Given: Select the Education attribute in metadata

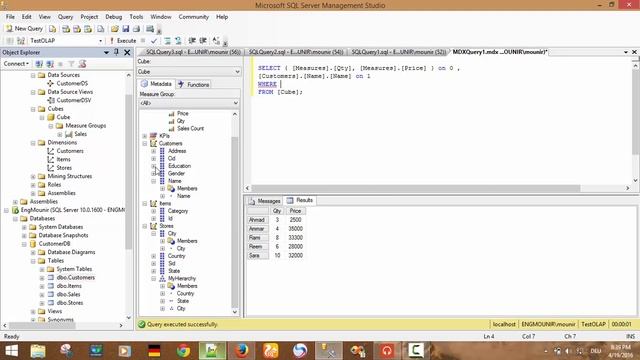Looking at the screenshot, I should tap(179, 166).
